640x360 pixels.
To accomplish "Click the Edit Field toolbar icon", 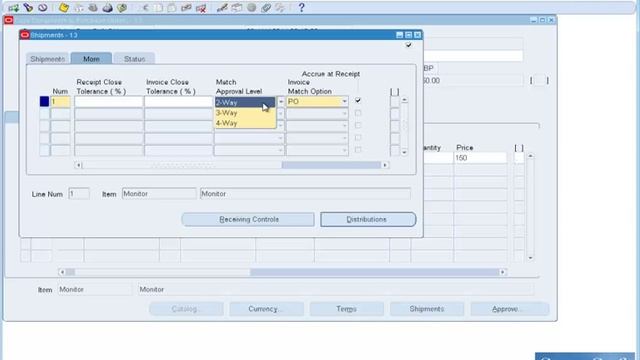I will pos(222,8).
